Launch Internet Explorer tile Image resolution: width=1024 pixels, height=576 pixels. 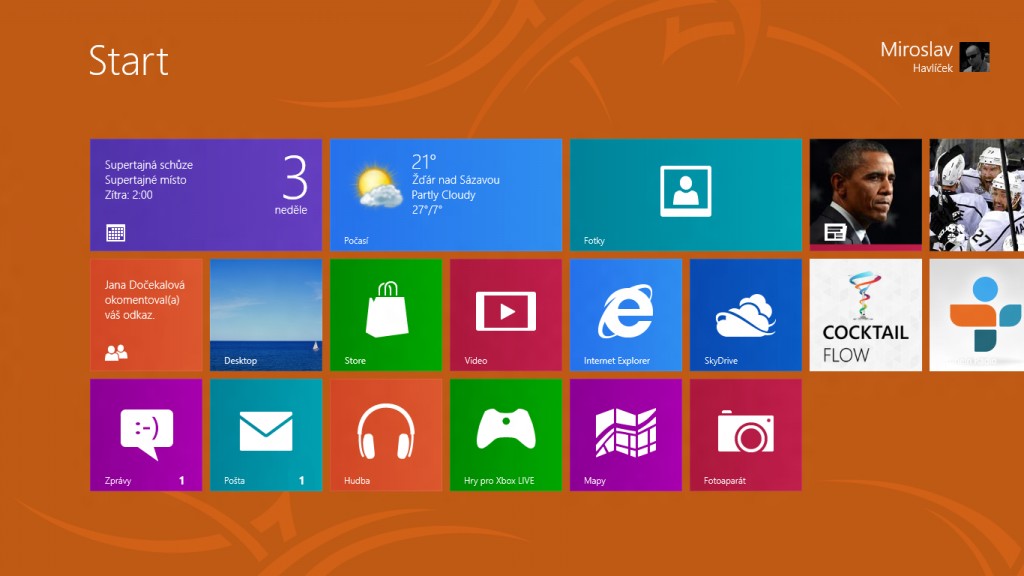tap(626, 315)
